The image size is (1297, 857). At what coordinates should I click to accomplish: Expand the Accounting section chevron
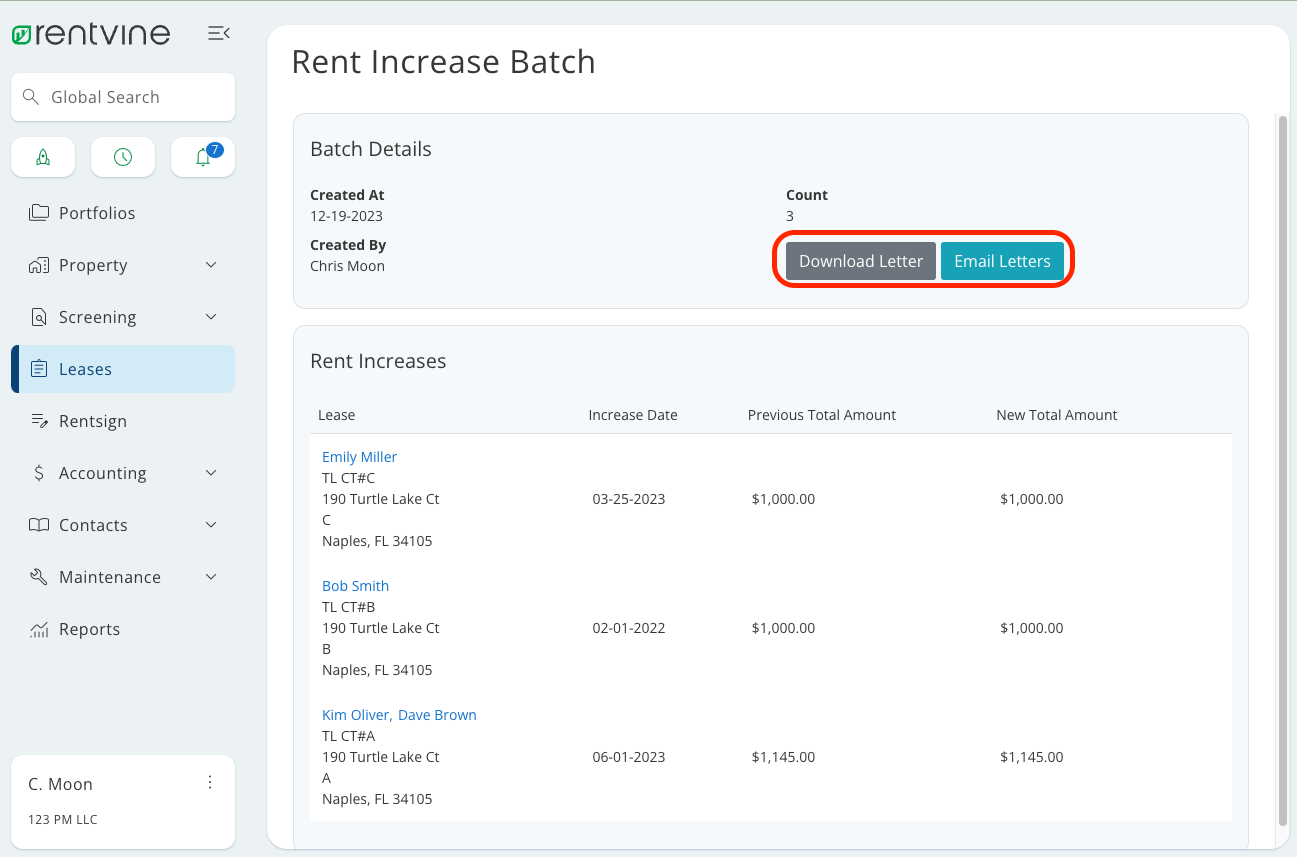pyautogui.click(x=210, y=472)
